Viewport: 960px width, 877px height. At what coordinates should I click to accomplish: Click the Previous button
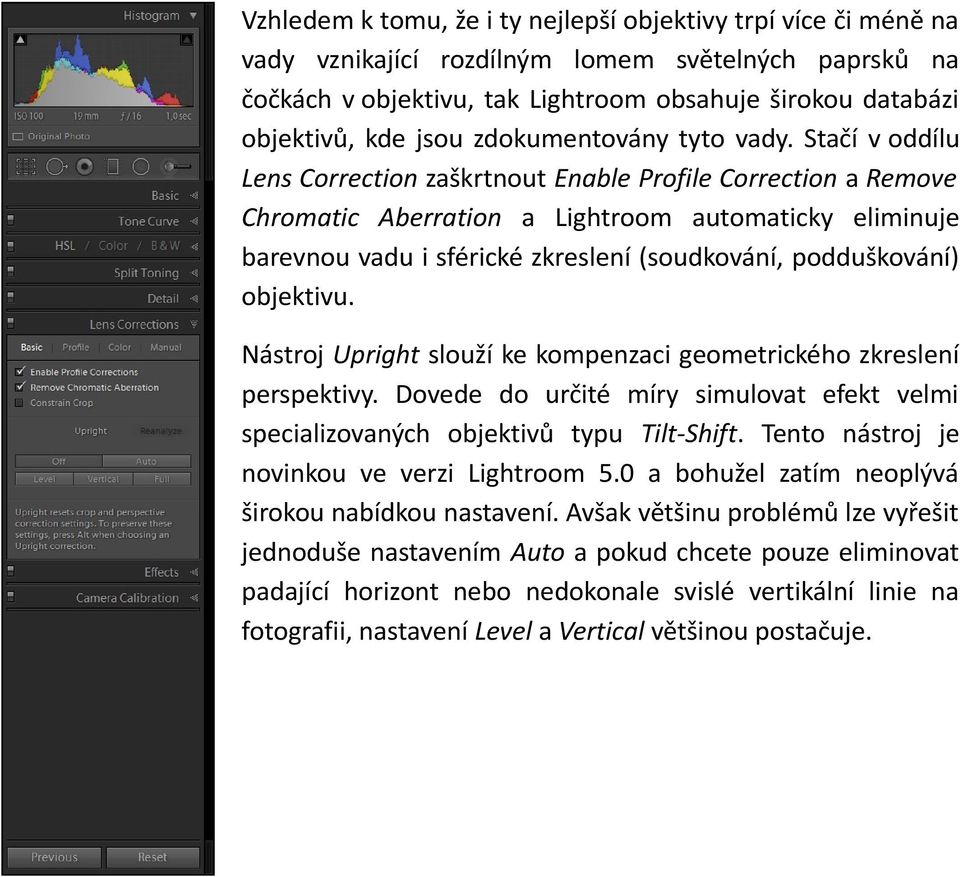point(54,857)
